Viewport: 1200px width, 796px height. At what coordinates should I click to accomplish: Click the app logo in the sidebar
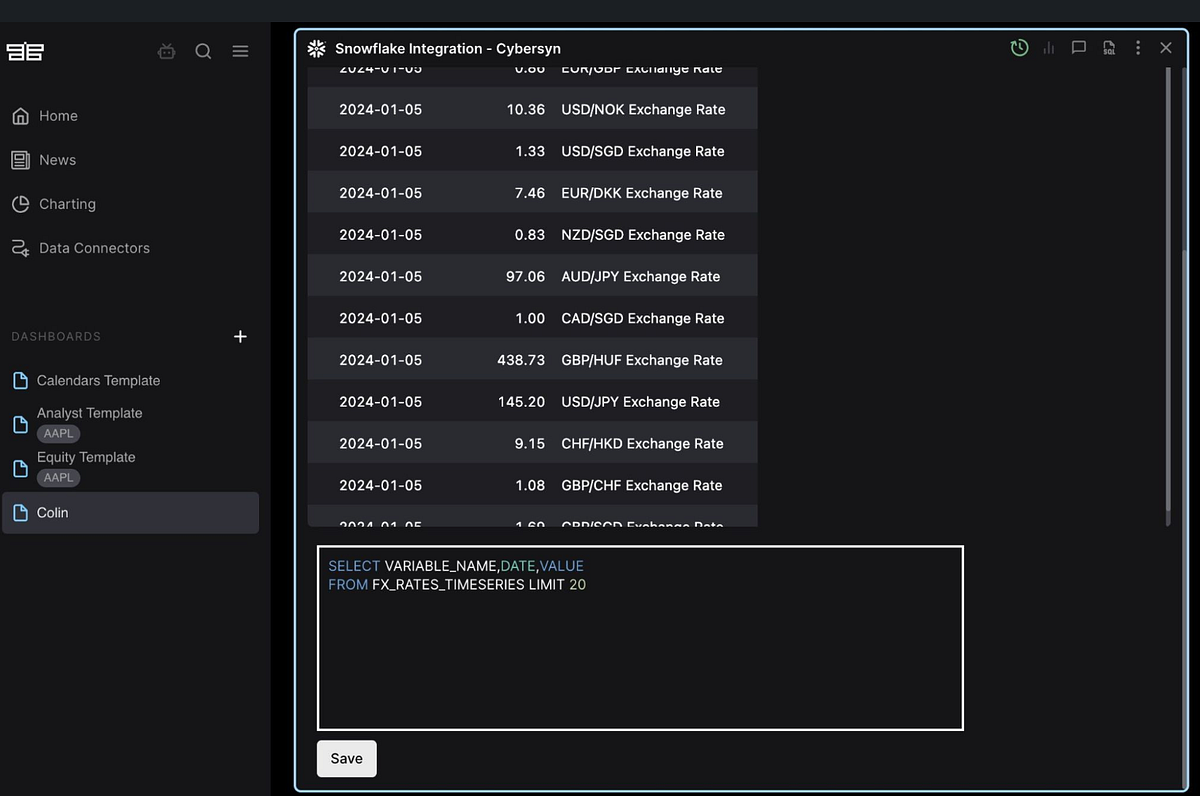[25, 51]
